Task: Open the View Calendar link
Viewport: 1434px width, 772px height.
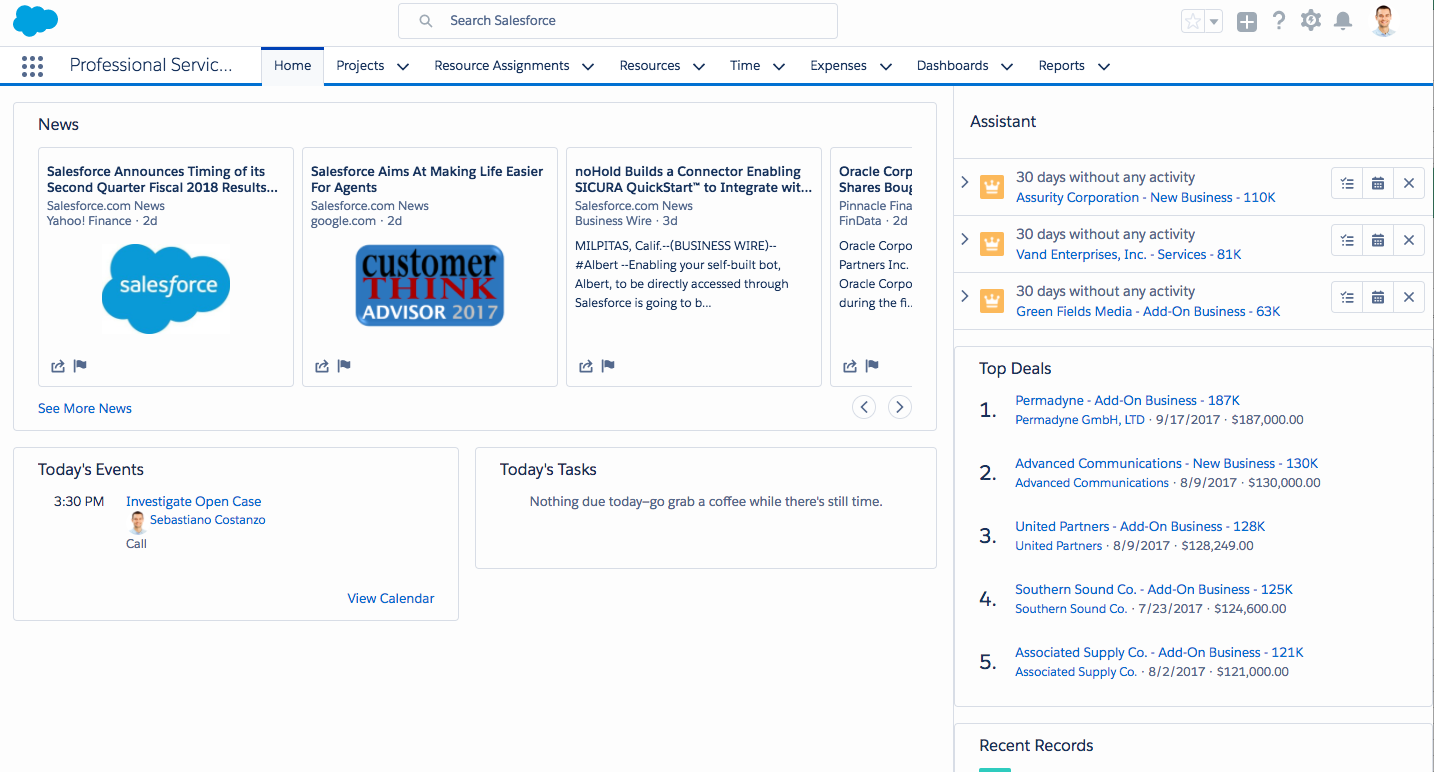Action: pos(391,598)
